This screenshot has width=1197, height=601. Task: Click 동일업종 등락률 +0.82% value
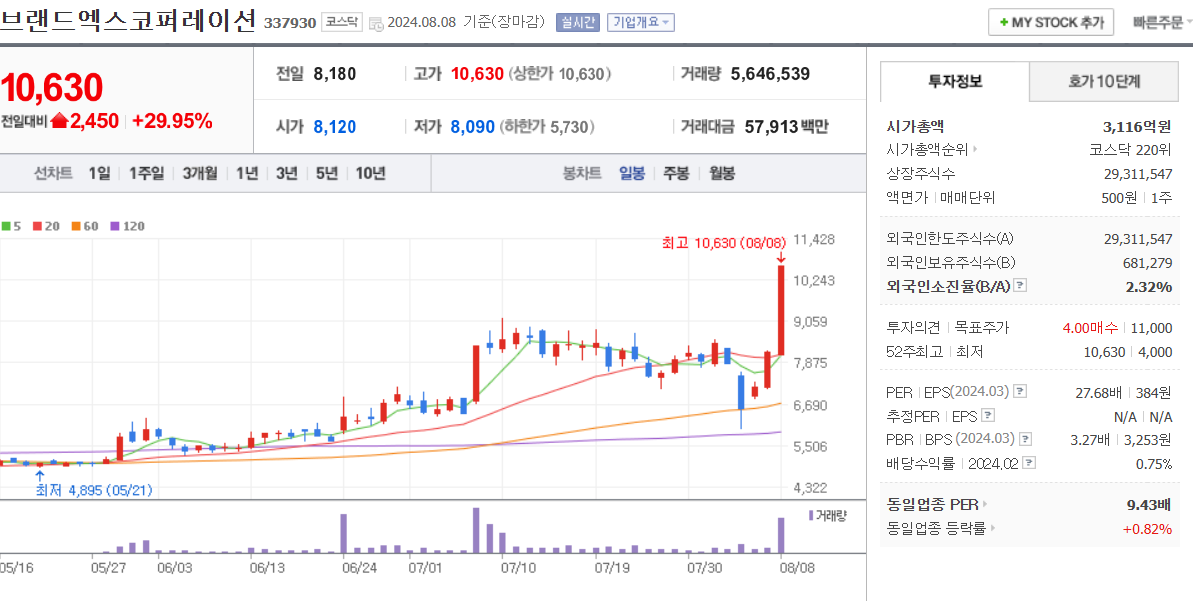1147,528
